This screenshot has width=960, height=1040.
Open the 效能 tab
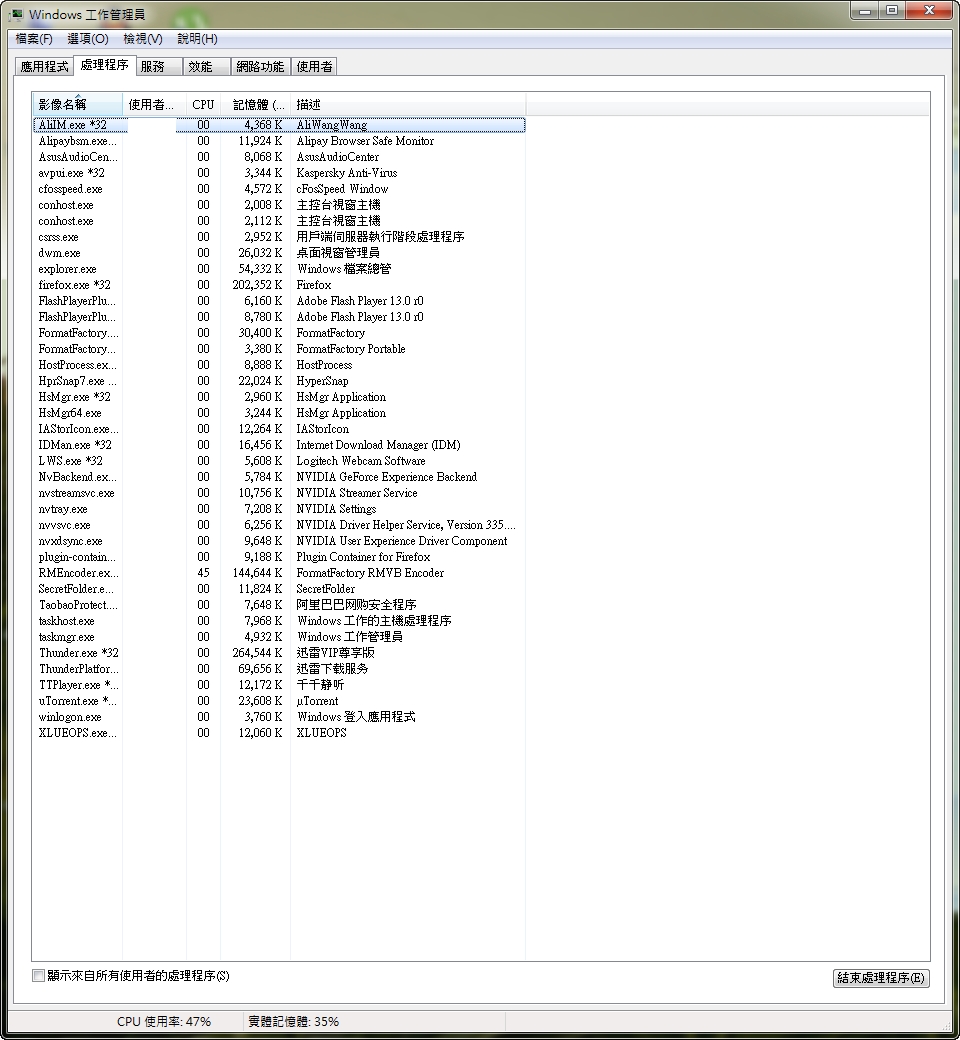[207, 66]
